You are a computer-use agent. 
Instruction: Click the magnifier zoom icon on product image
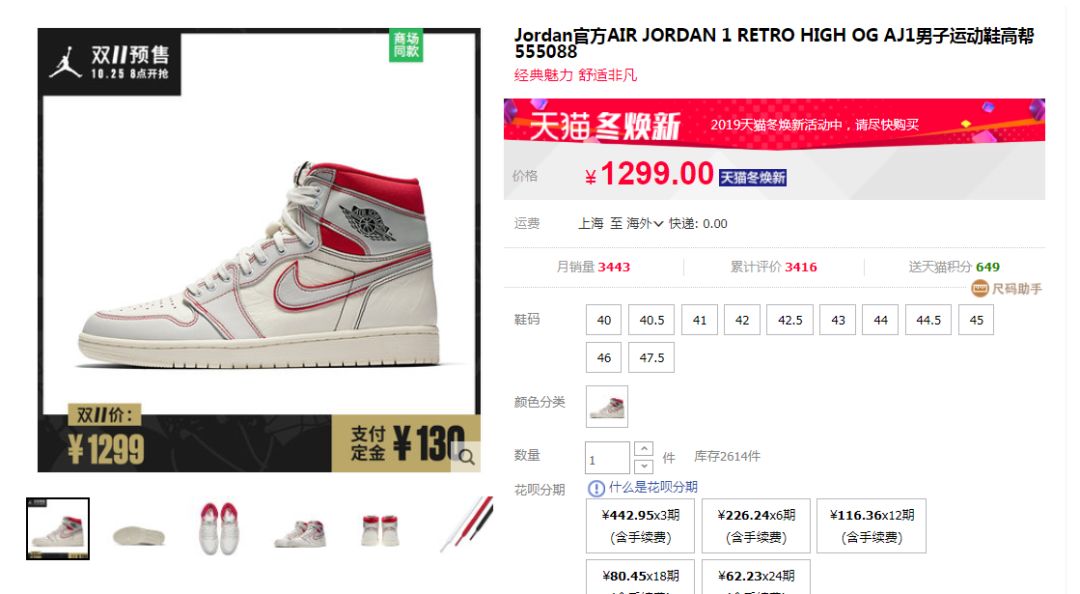pyautogui.click(x=466, y=457)
